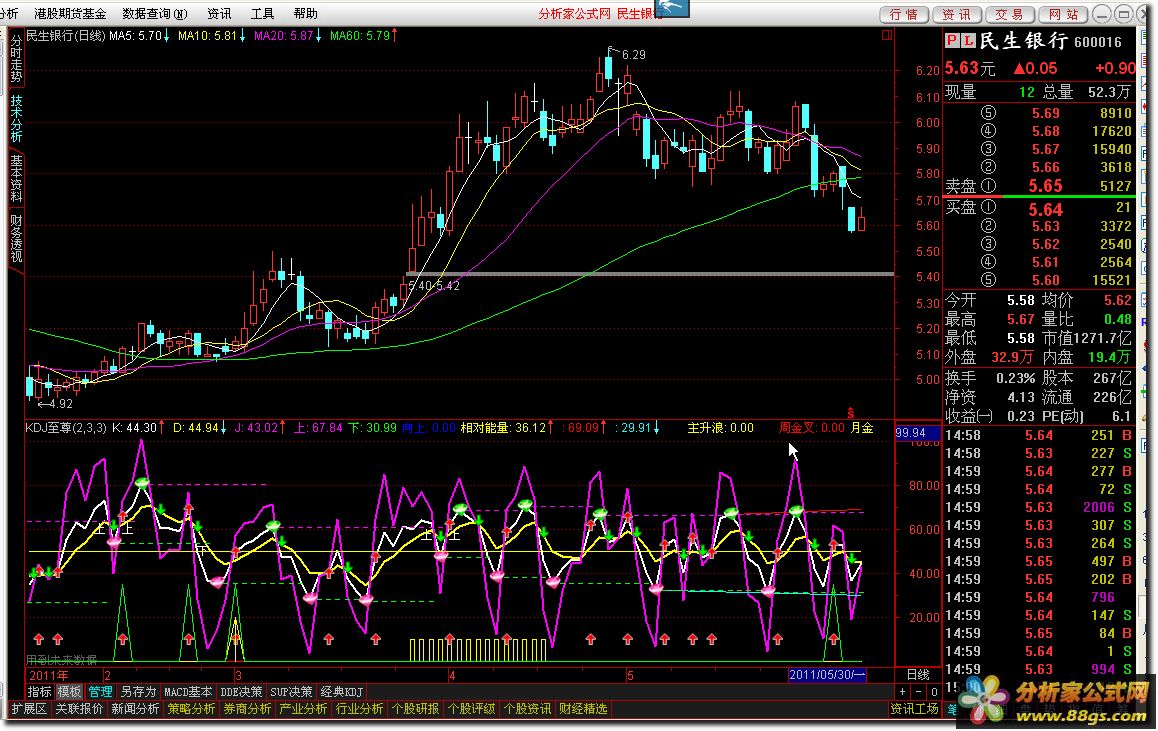Viewport: 1158px width, 731px height.
Task: Click the MA60: 5.79 indicator label
Action: tap(360, 35)
